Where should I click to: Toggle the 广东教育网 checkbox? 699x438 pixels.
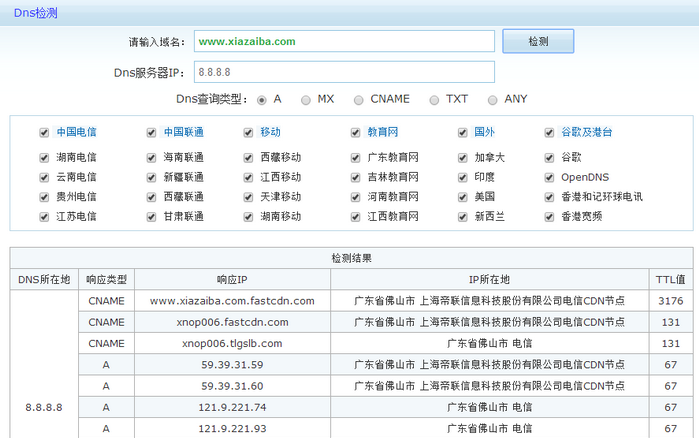pos(355,158)
